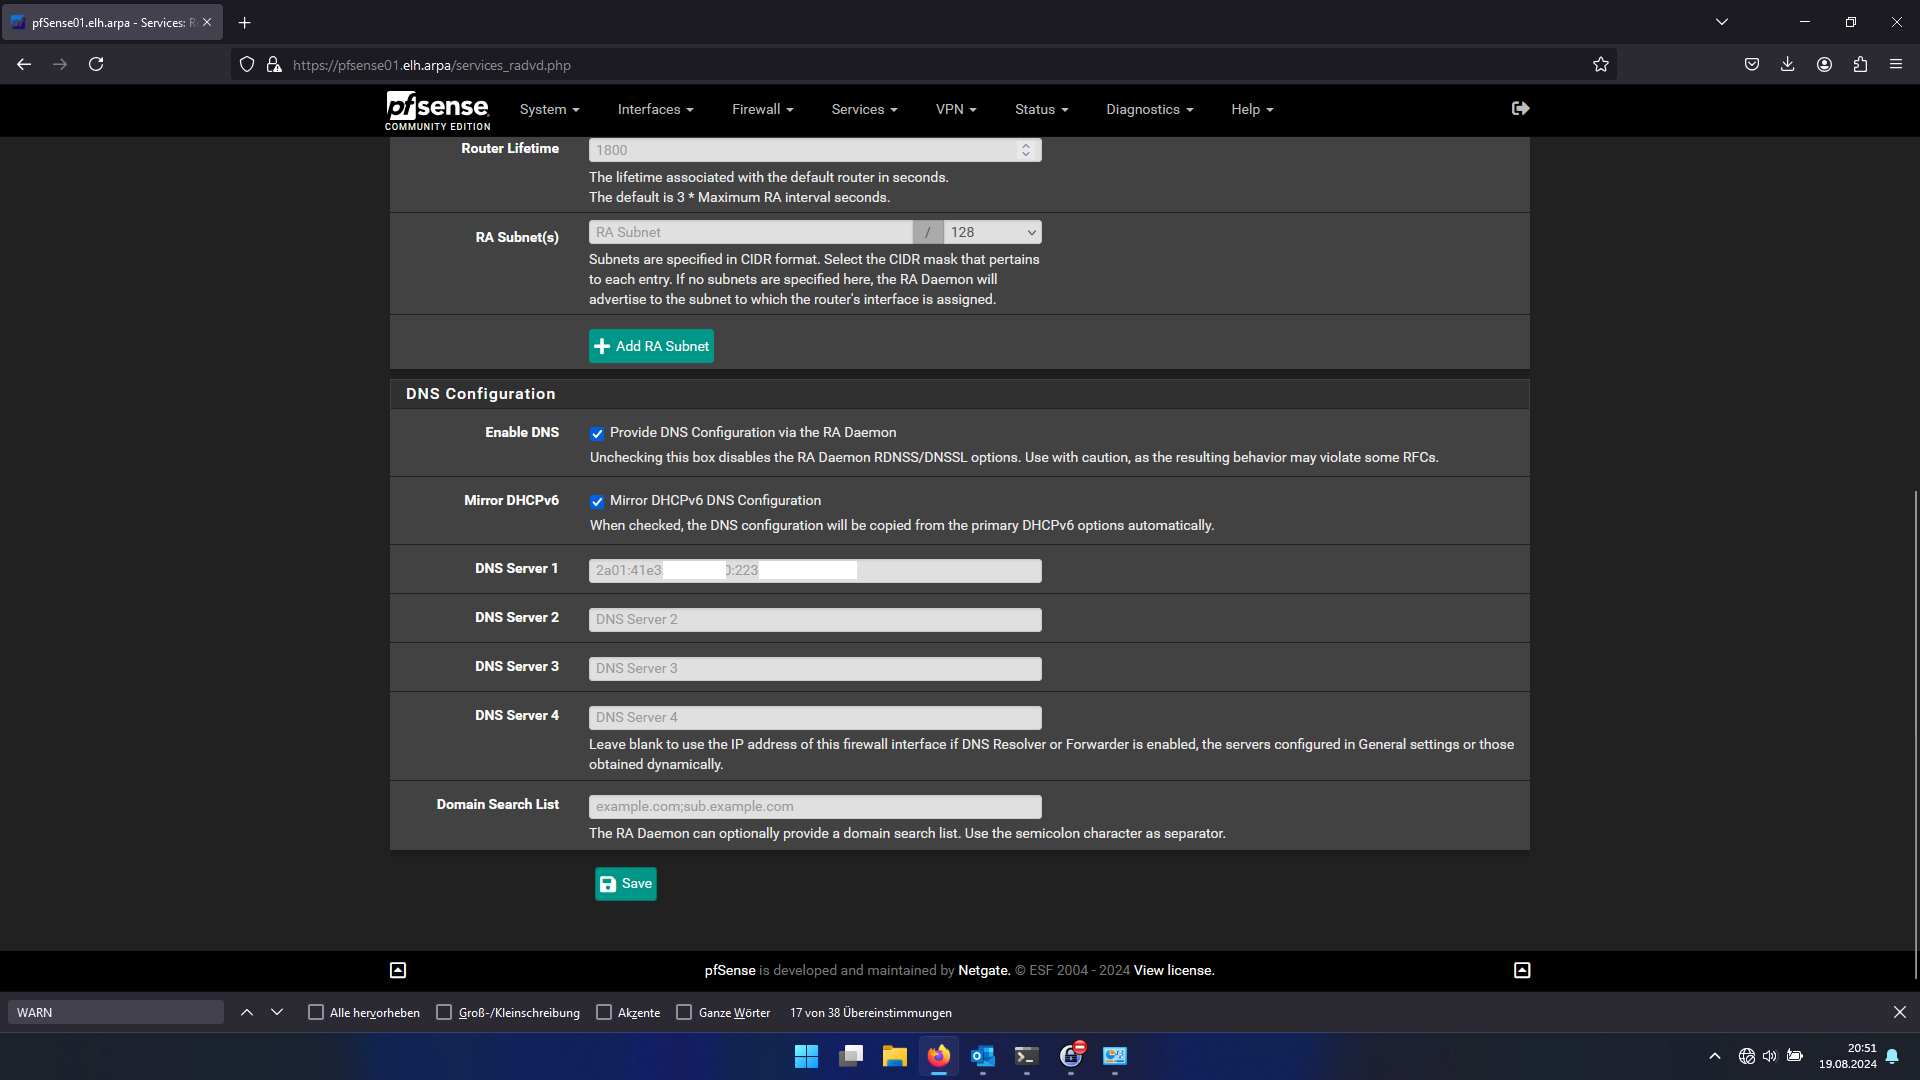Go back with the browser back arrow
Screen dimensions: 1920x1080
click(x=24, y=64)
